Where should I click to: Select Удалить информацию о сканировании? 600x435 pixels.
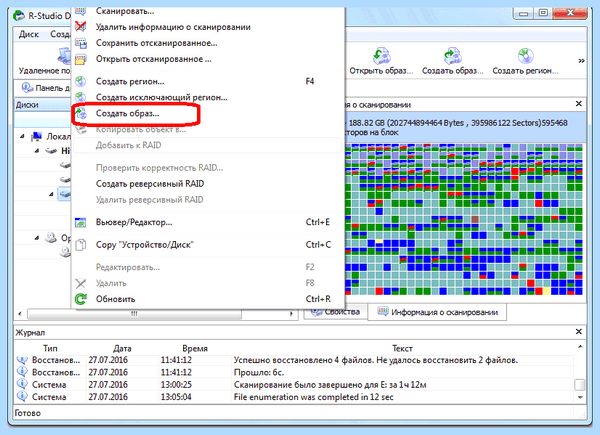point(173,27)
